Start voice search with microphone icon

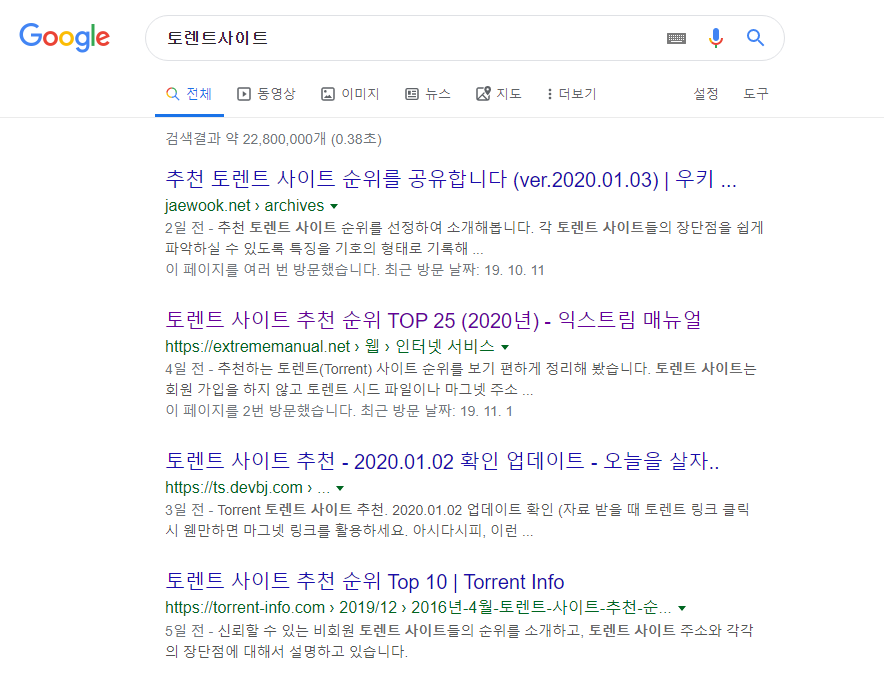pyautogui.click(x=715, y=38)
